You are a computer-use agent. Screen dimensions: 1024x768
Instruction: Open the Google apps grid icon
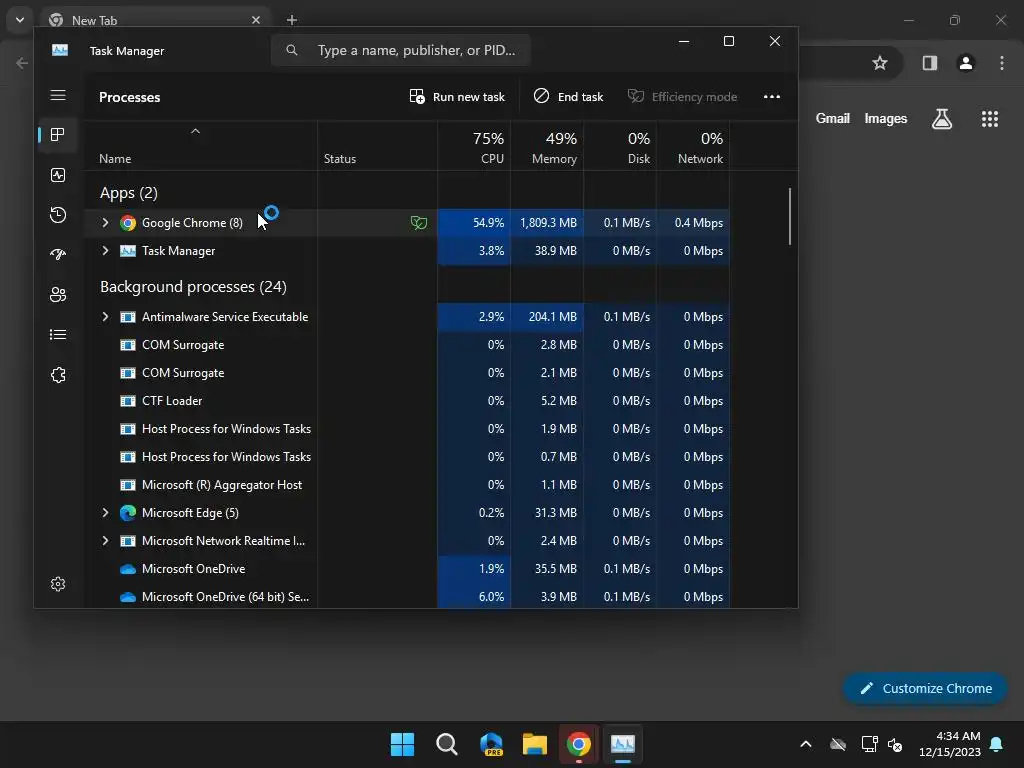[x=990, y=119]
